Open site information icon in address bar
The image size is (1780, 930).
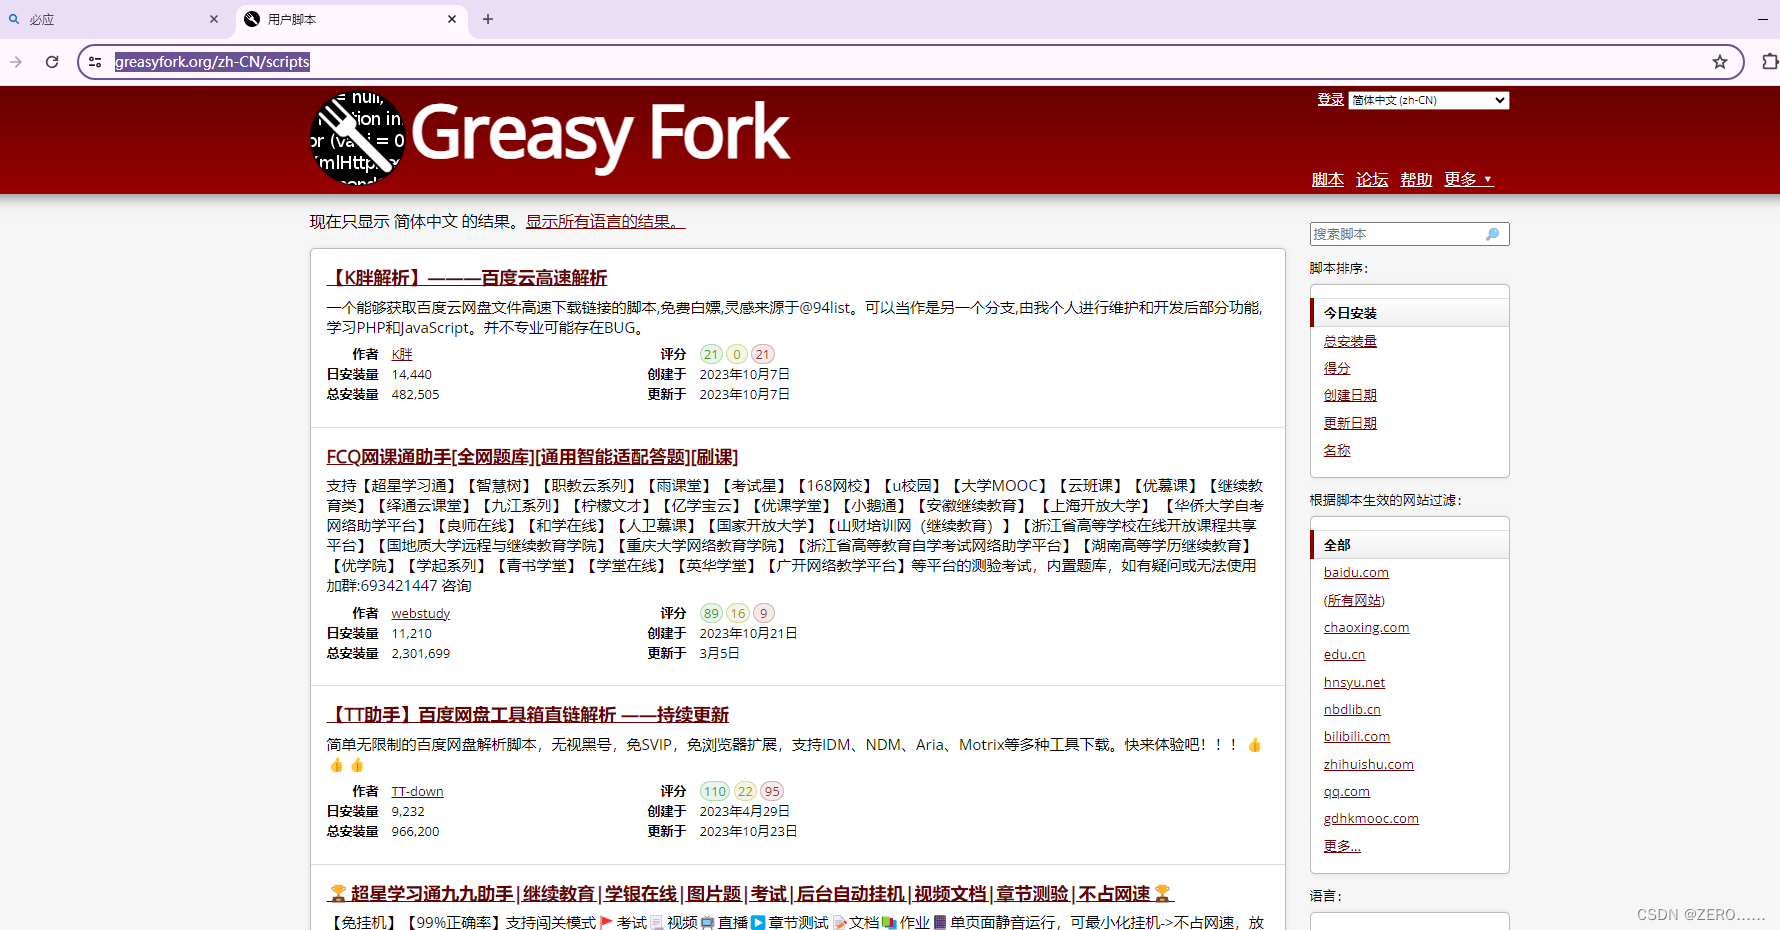coord(95,62)
